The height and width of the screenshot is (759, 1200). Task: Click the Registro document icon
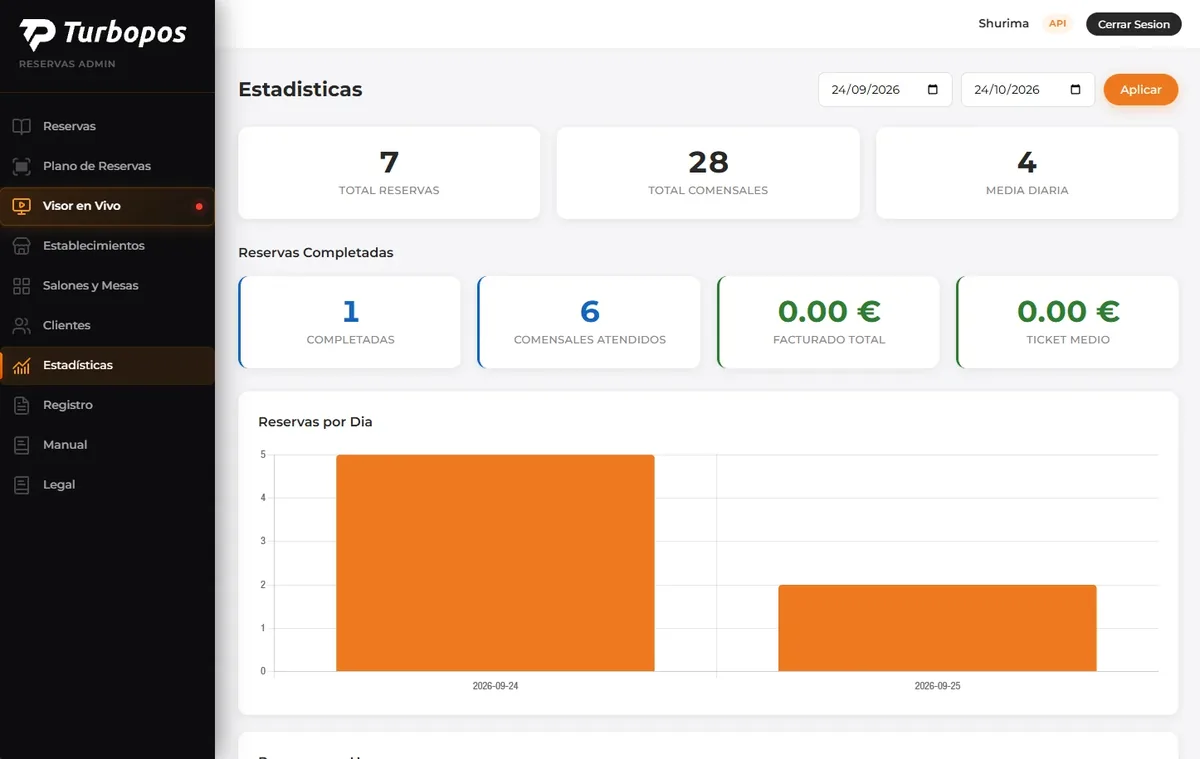click(21, 405)
